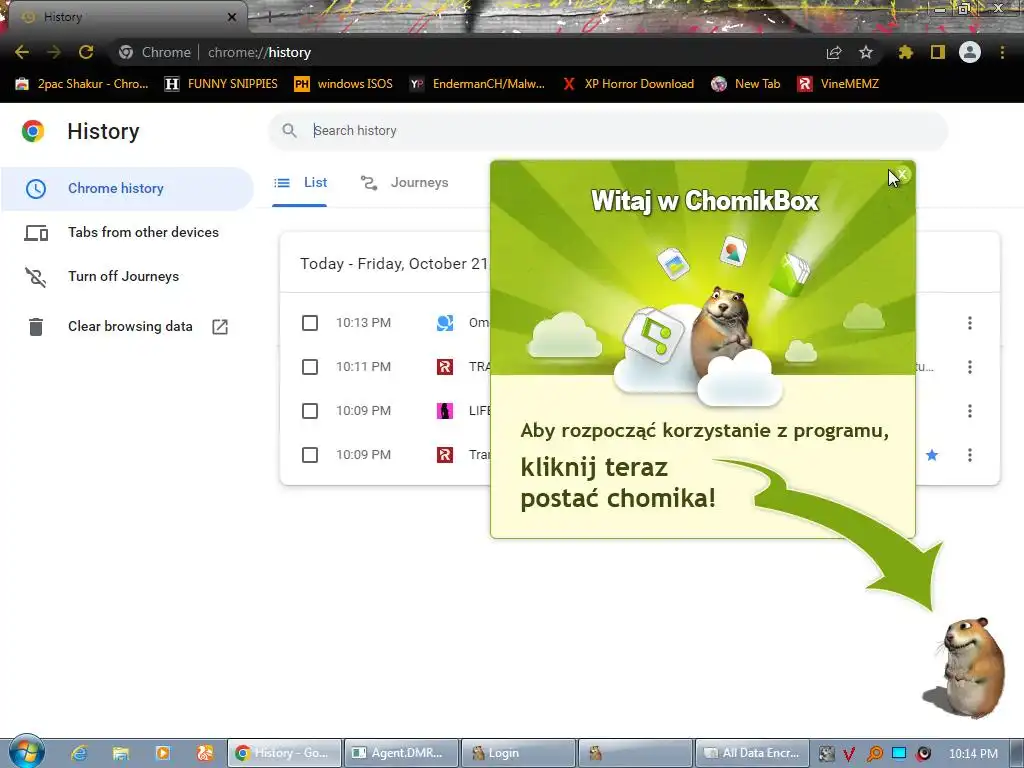Screen dimensions: 1024x768
Task: Open the clock showing 10:14 PM
Action: (x=973, y=754)
